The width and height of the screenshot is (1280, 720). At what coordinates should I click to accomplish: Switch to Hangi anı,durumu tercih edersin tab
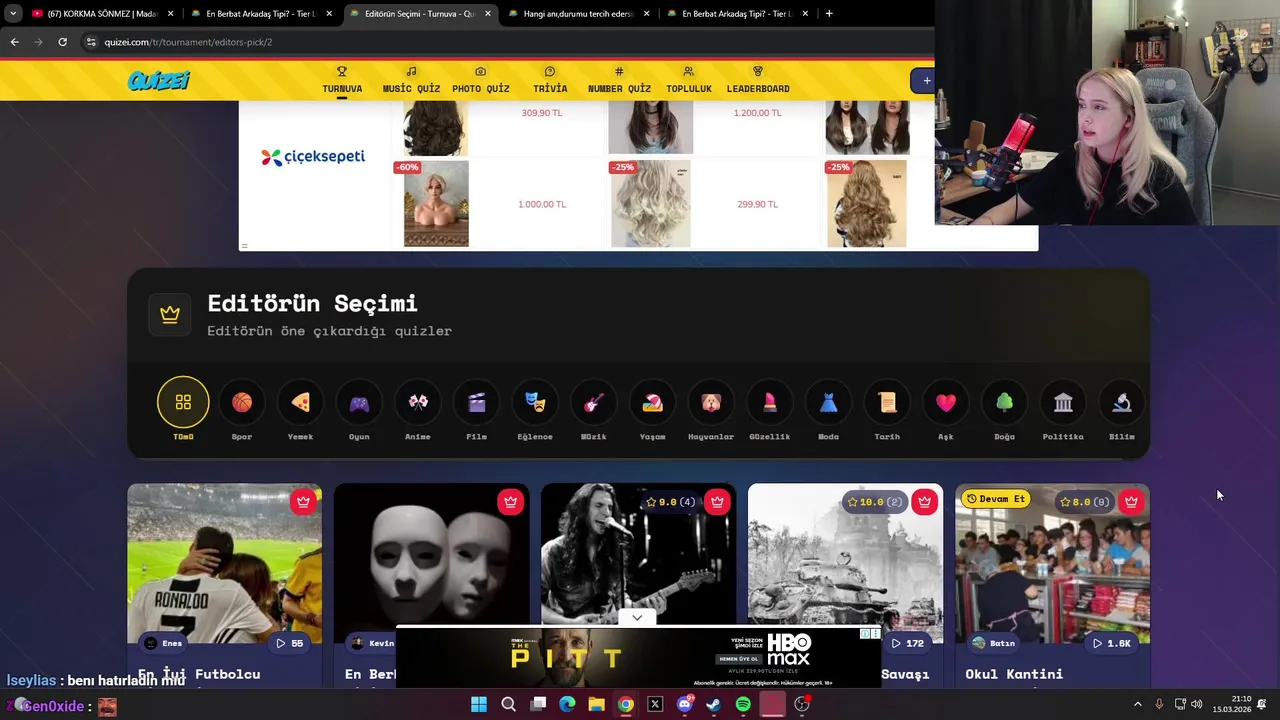[580, 14]
